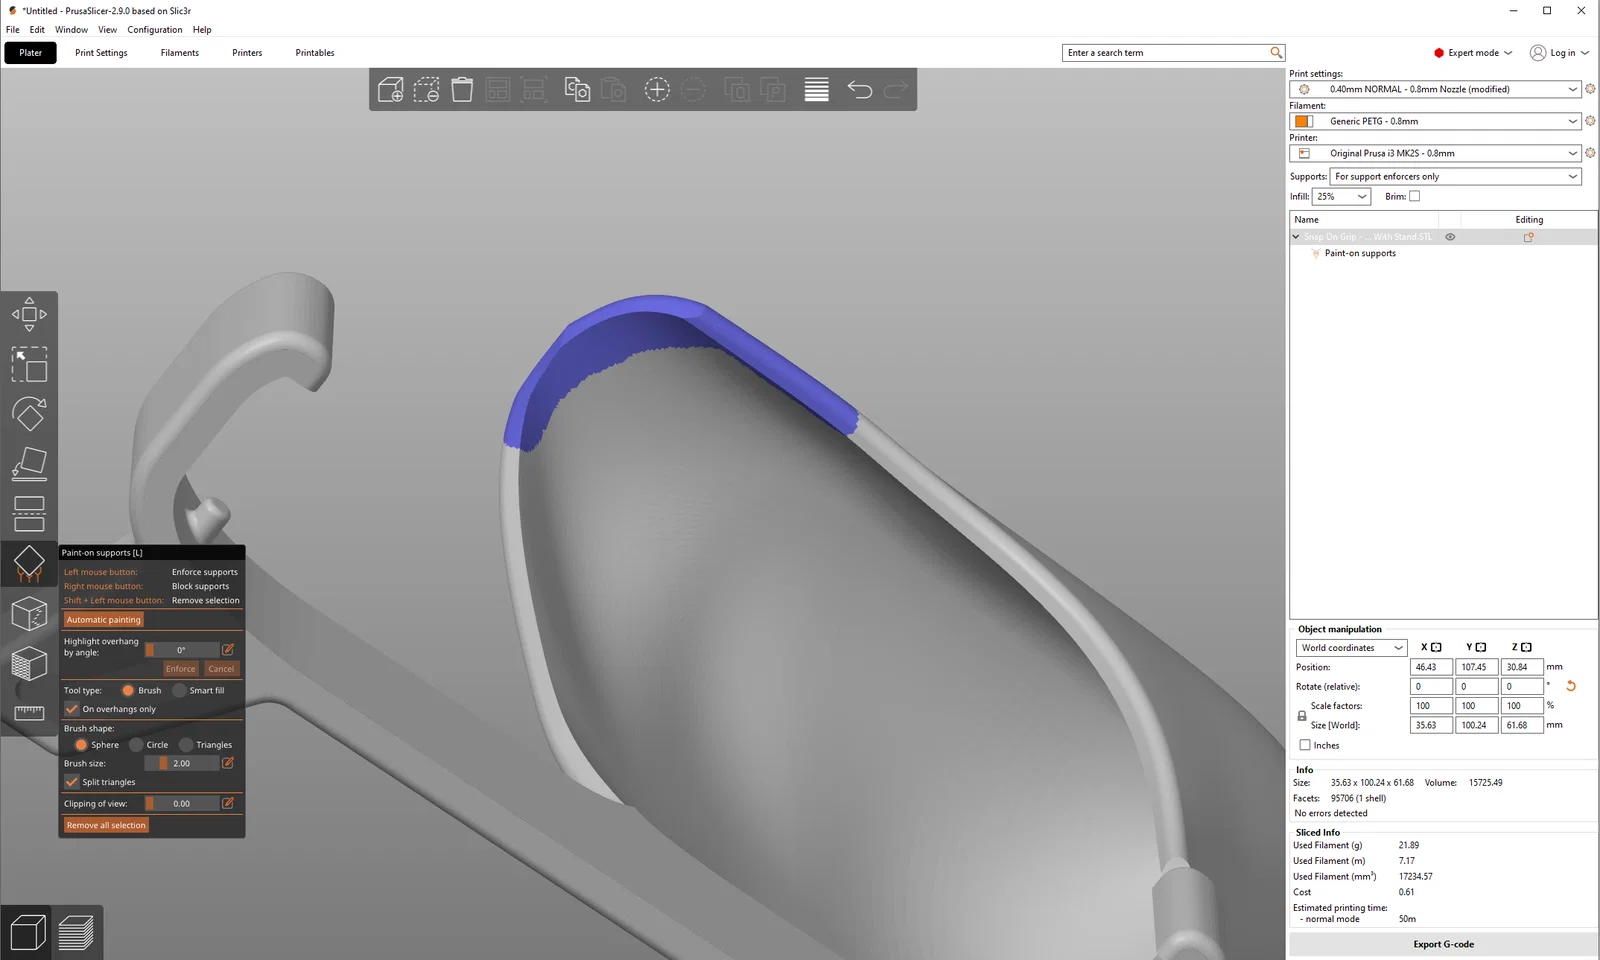Switch to the Printers tab
This screenshot has height=960, width=1600.
(247, 53)
